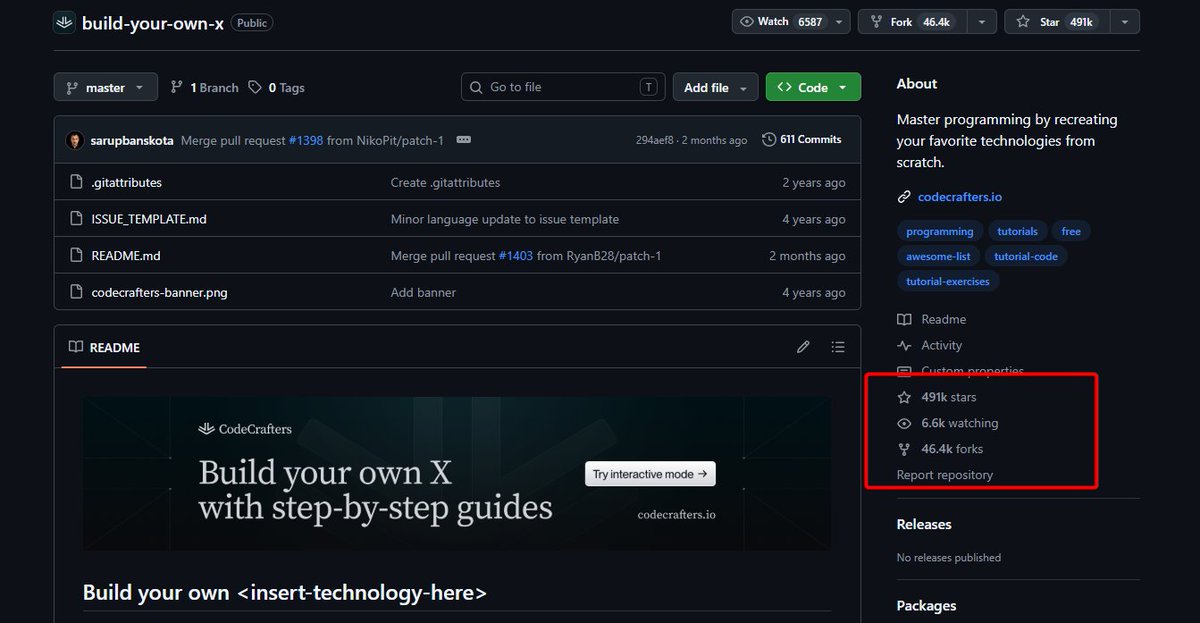
Task: Jump to Readme in the About sidebar
Action: (932, 319)
